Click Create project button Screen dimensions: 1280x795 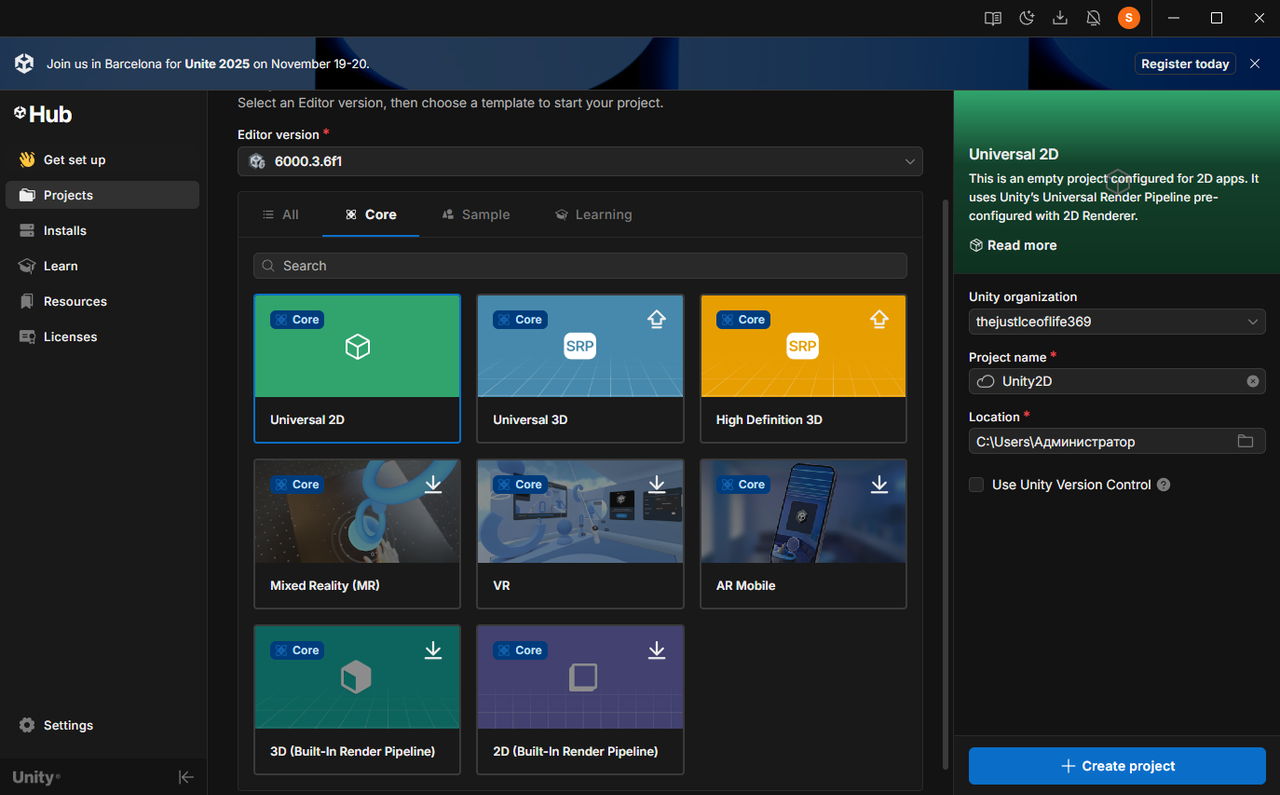[1117, 766]
